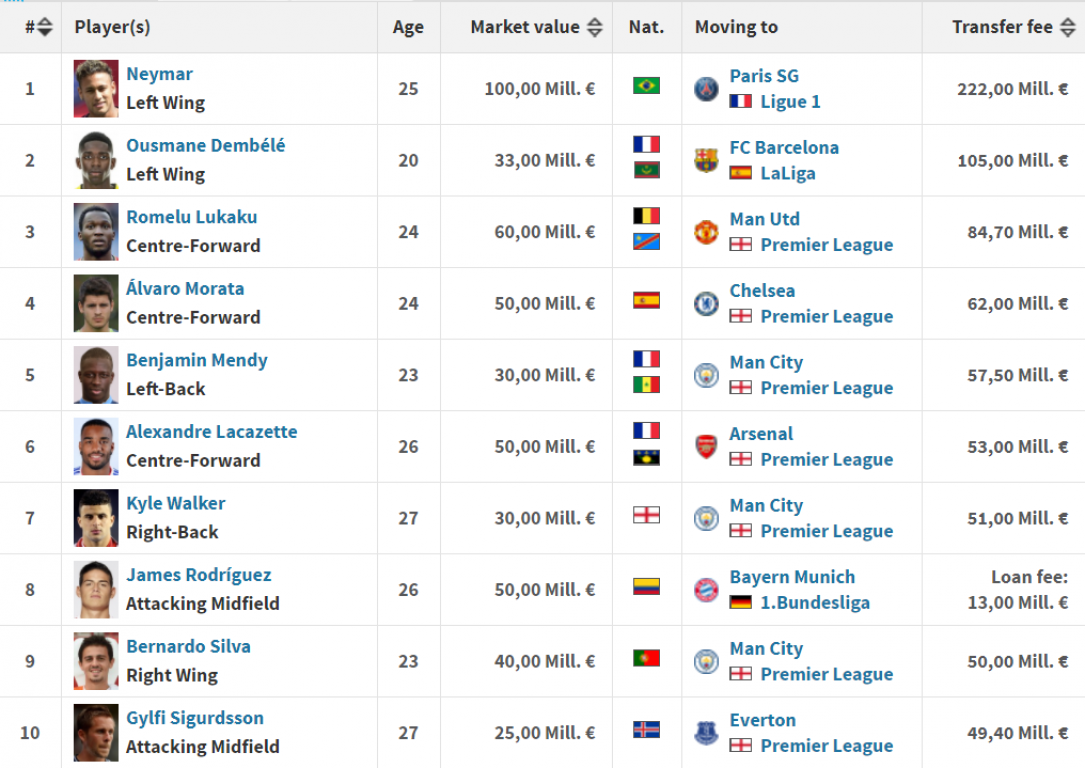Sort by Market value column arrows

[x=595, y=28]
